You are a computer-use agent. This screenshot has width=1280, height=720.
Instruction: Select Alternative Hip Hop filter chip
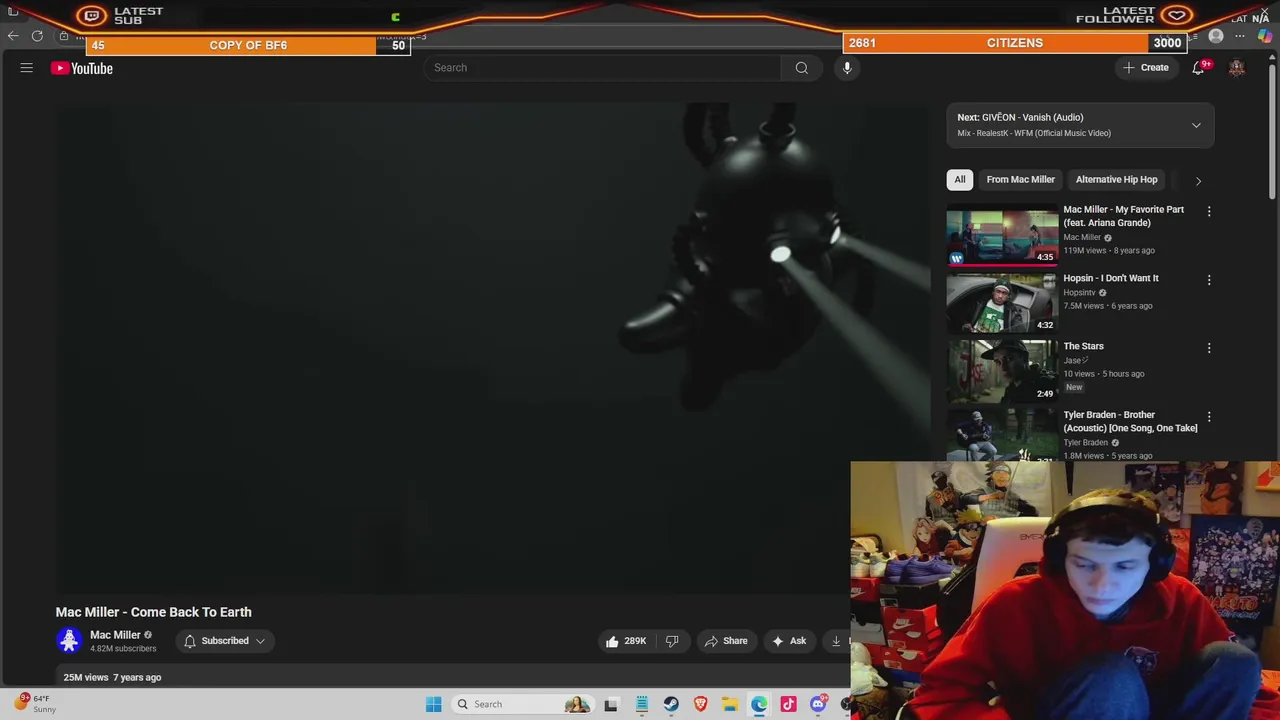point(1116,180)
